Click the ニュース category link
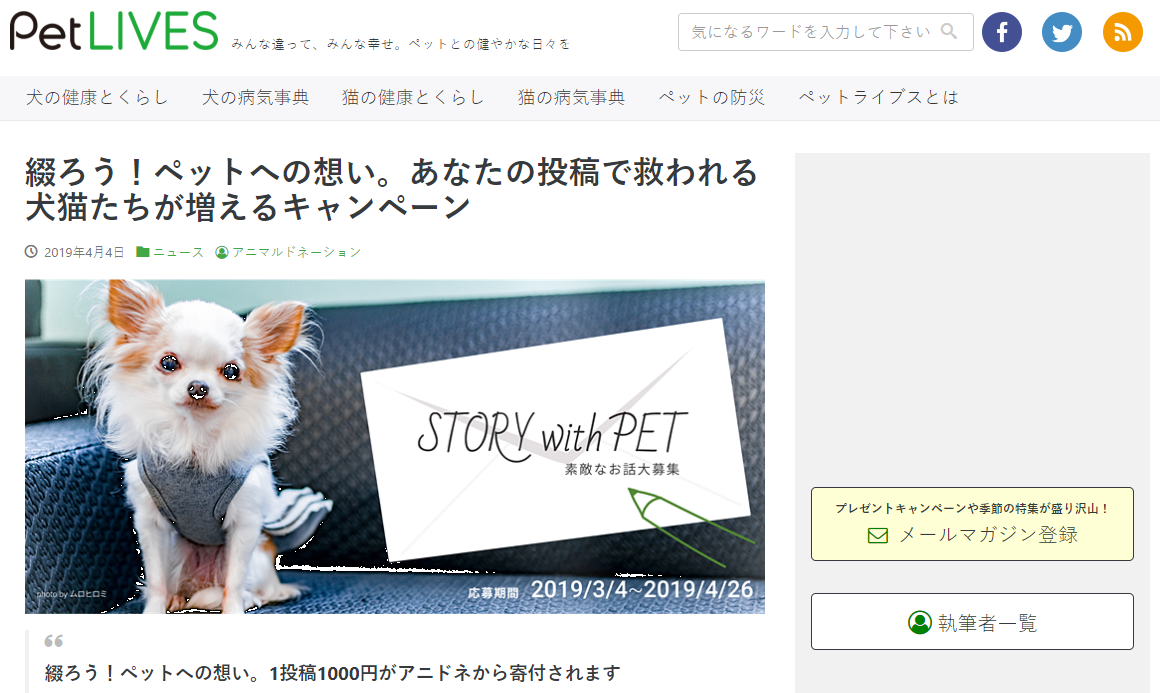Screen dimensions: 1160x693 click(x=178, y=252)
